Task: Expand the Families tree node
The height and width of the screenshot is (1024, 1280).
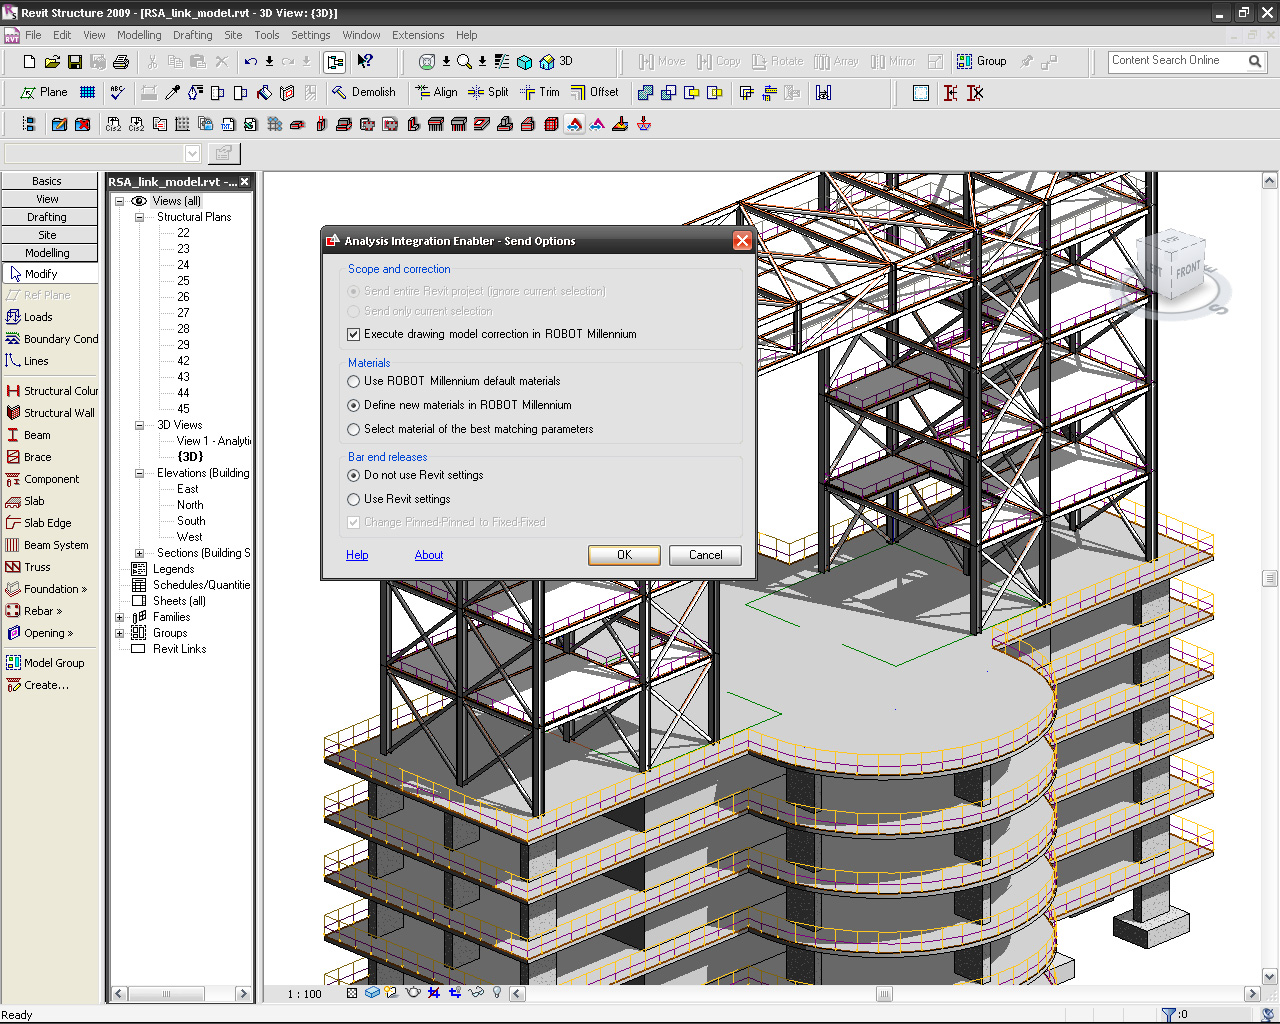Action: point(120,617)
